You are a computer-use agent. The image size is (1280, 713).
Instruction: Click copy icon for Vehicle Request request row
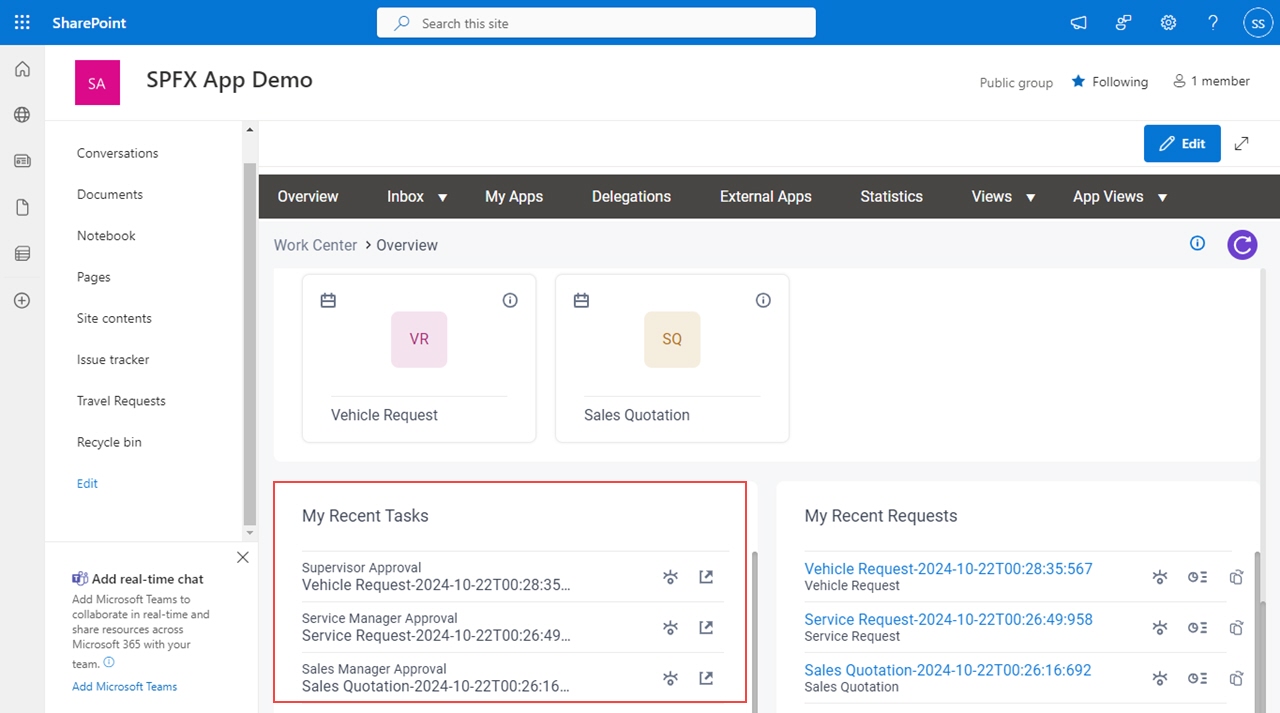click(1236, 577)
